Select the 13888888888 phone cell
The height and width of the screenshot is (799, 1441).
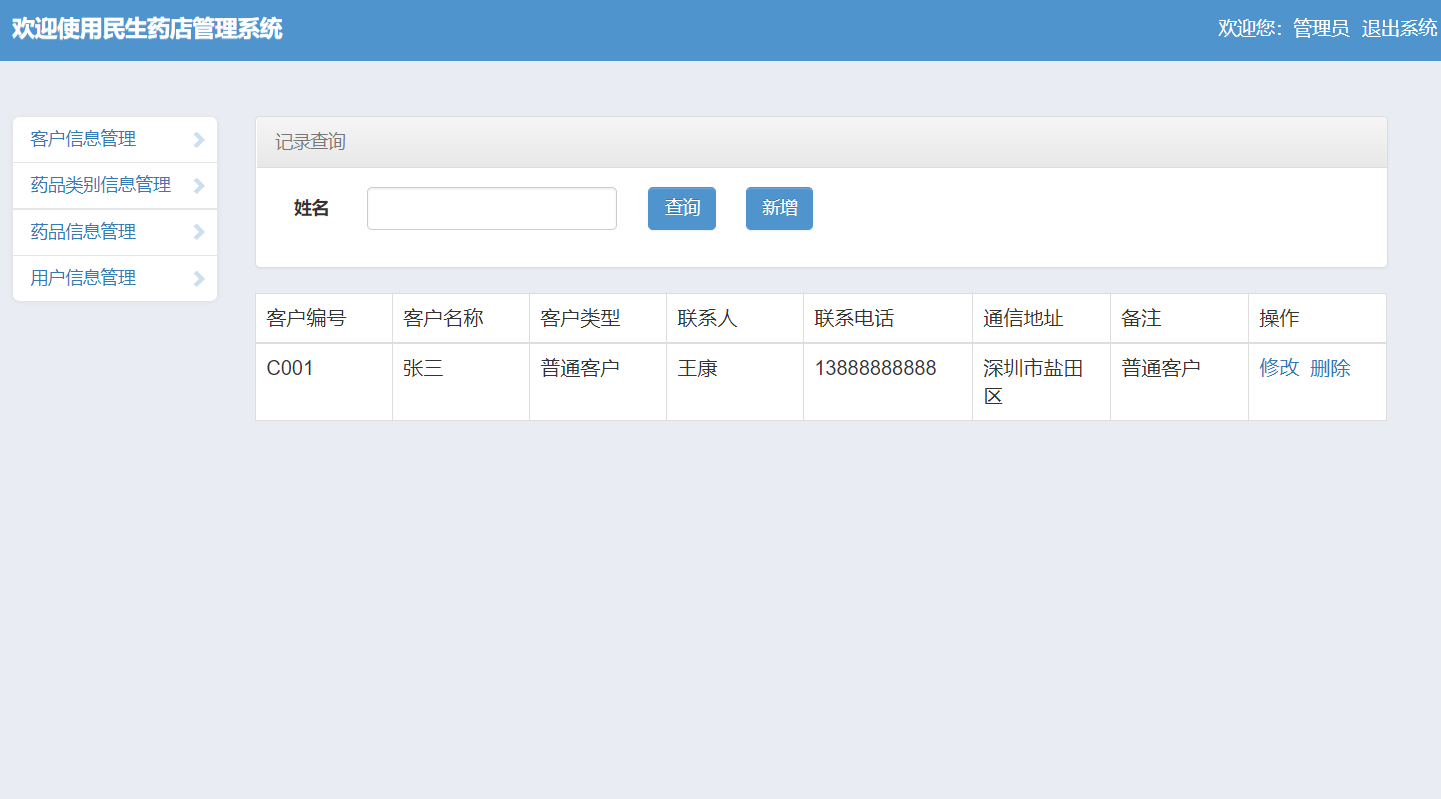pos(888,382)
